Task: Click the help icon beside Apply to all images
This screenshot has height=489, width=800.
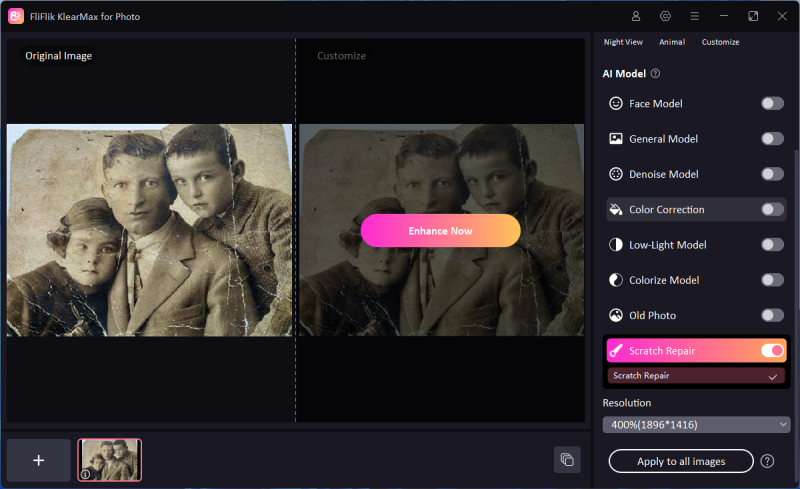Action: (x=767, y=461)
